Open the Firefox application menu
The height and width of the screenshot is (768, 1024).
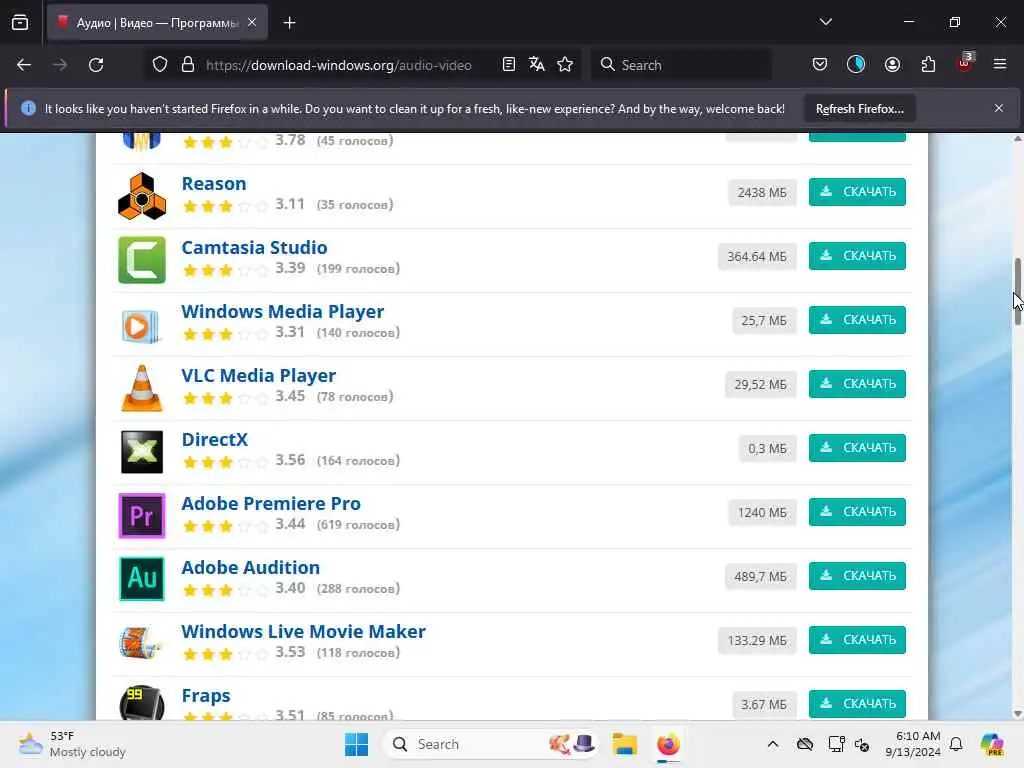point(1000,64)
